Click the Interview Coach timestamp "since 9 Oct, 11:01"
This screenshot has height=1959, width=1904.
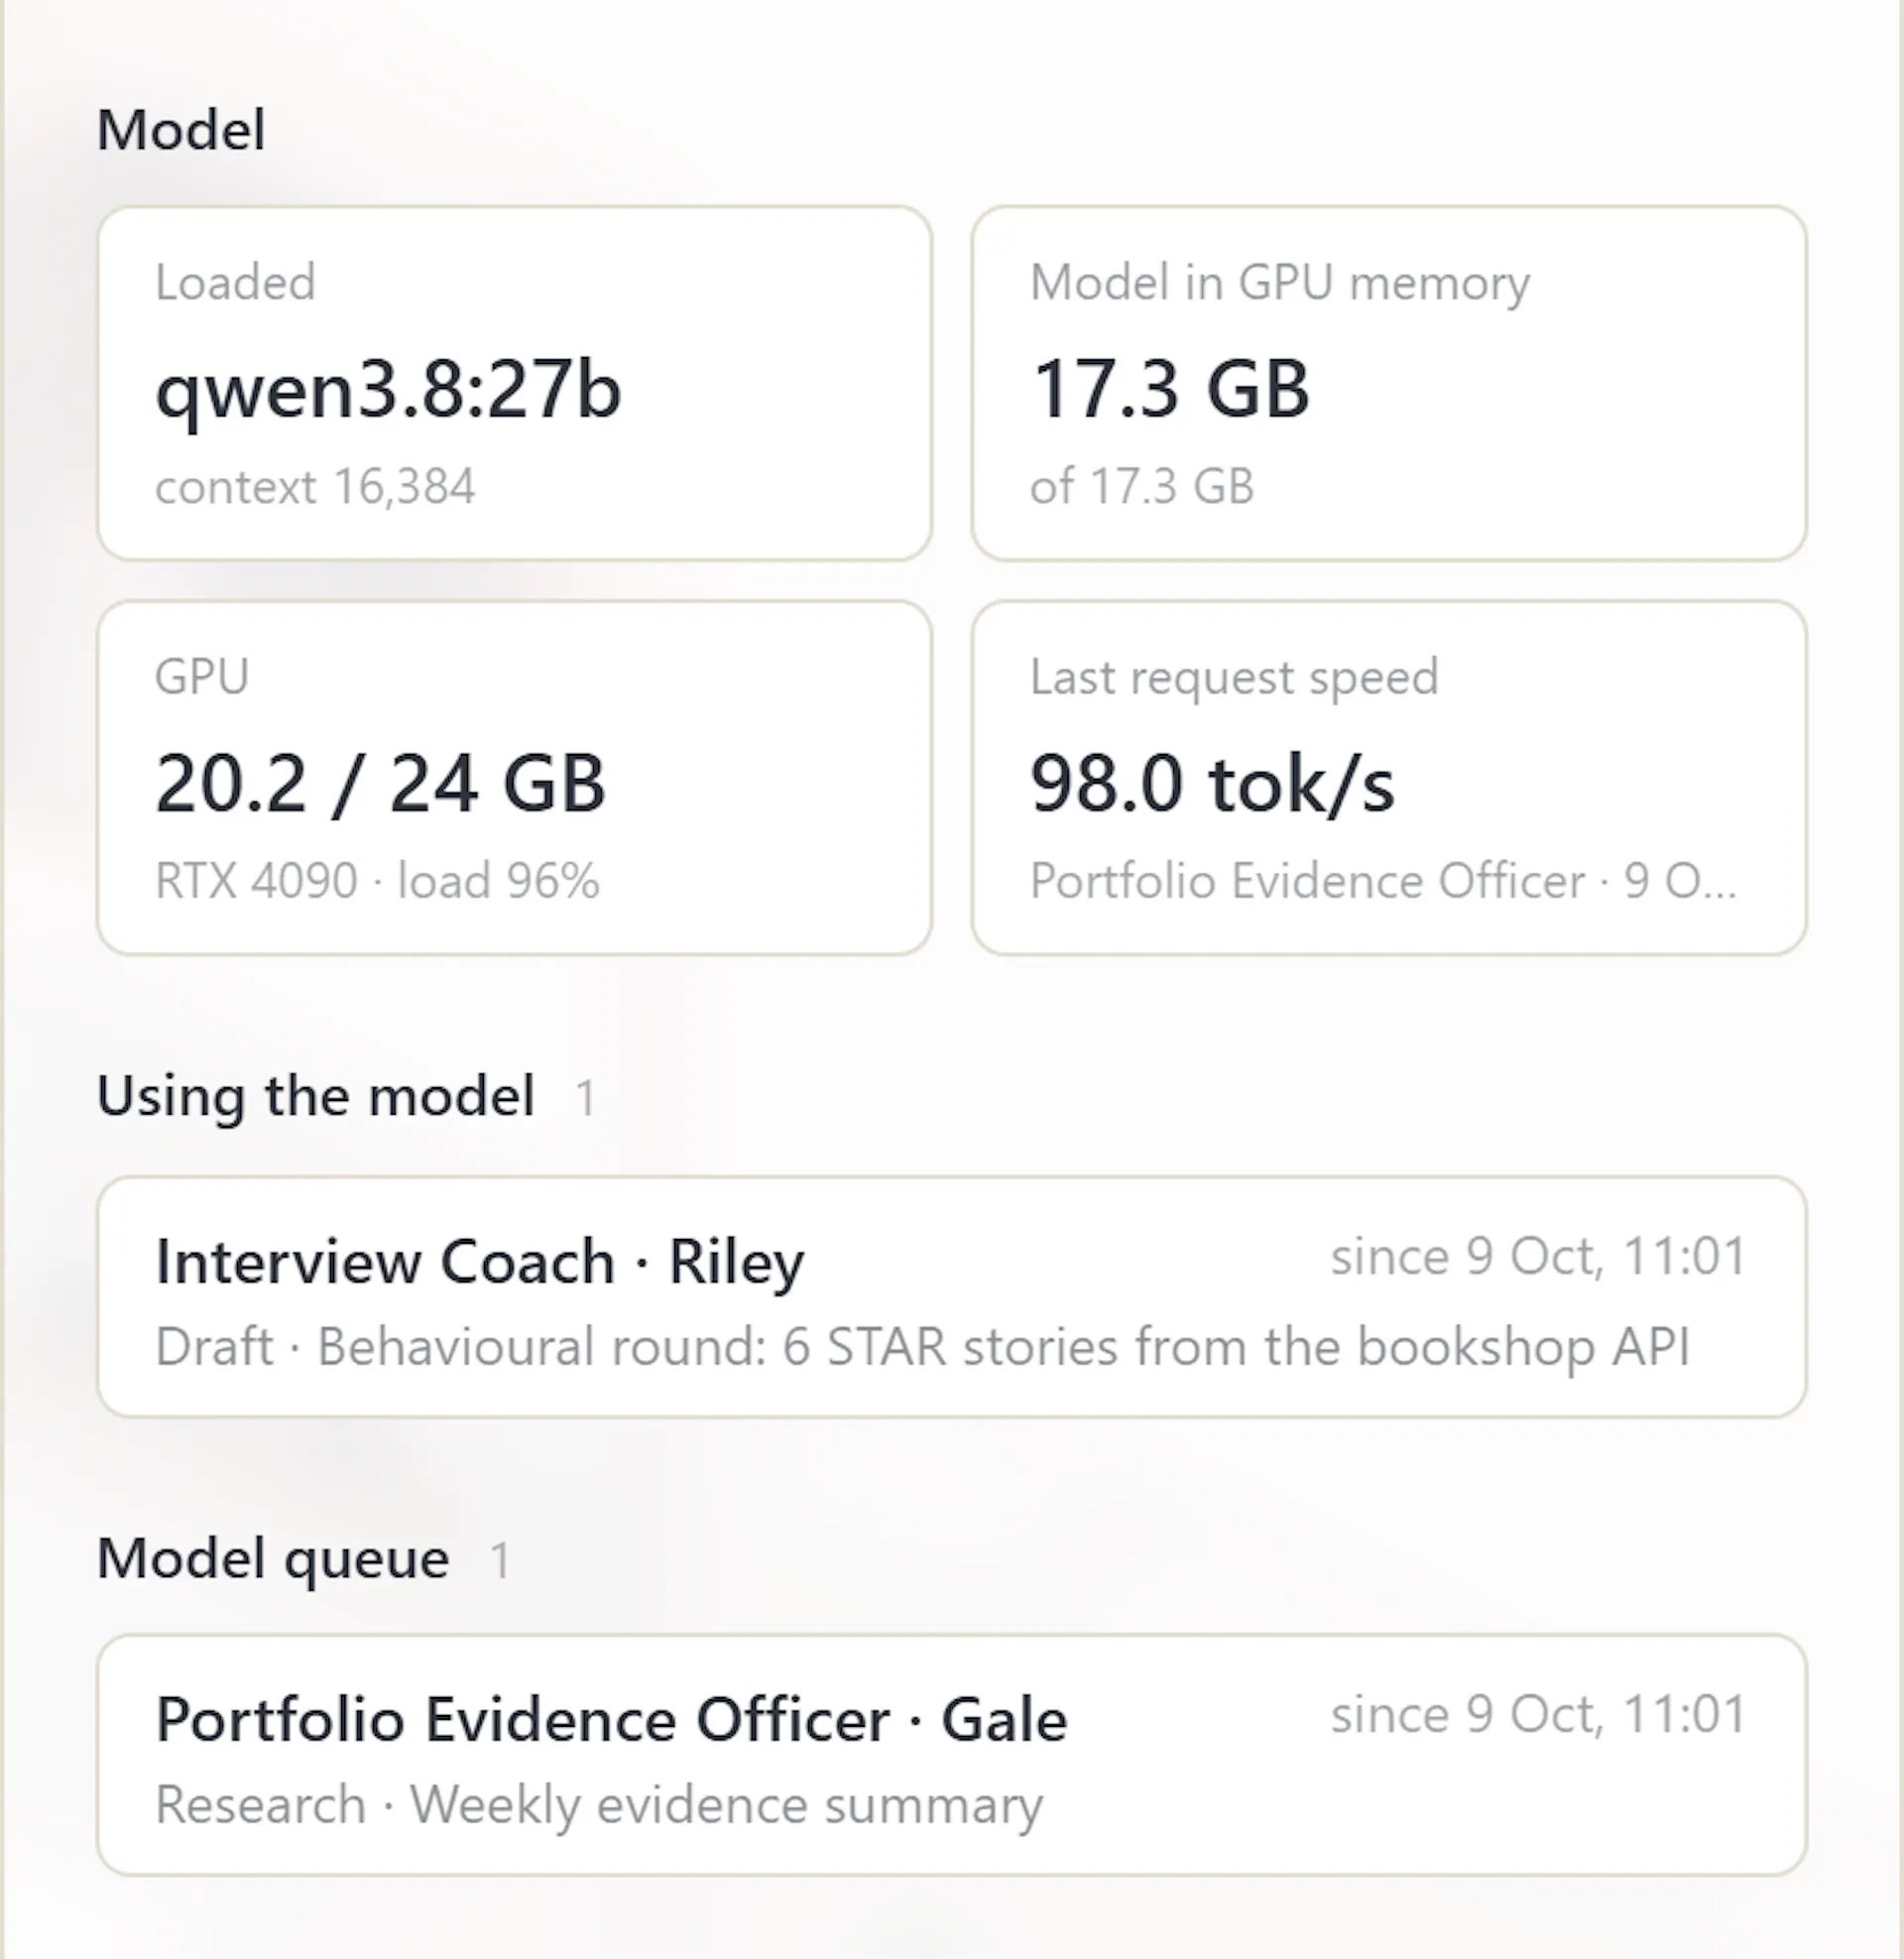pyautogui.click(x=1539, y=1256)
